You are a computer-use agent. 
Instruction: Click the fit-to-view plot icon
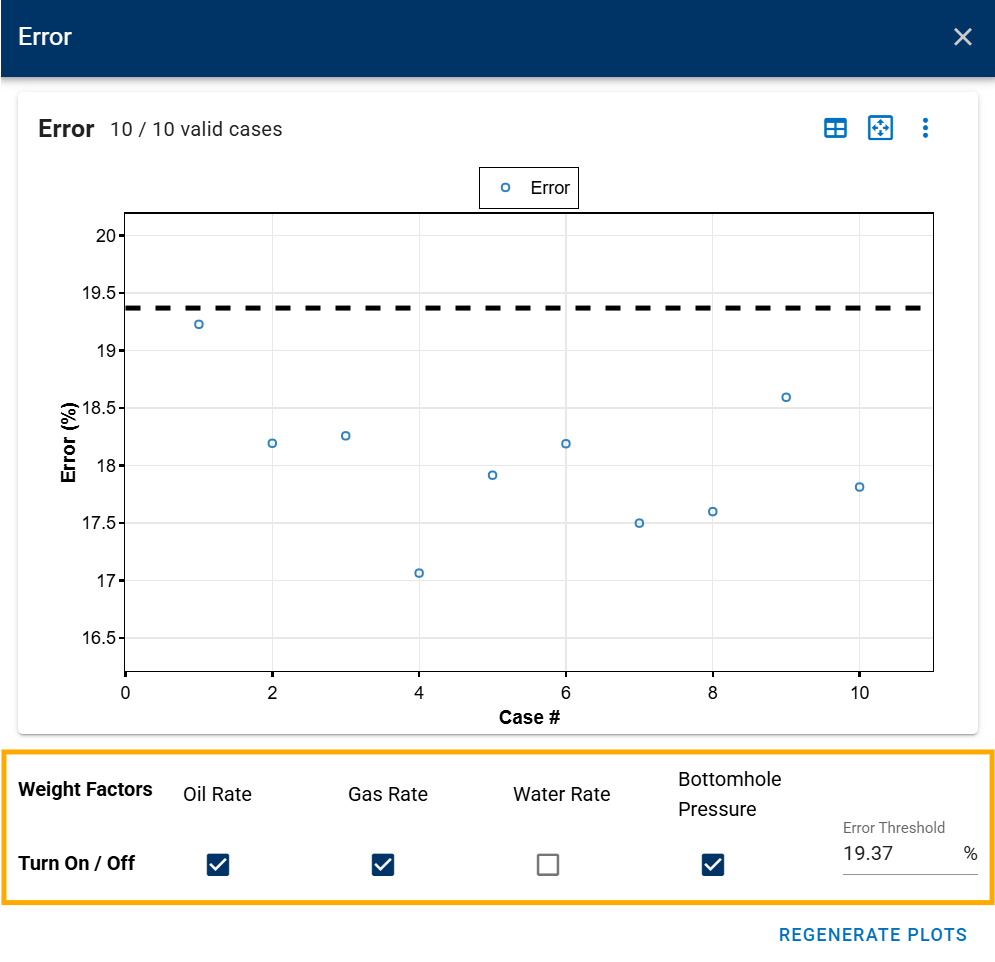[880, 128]
